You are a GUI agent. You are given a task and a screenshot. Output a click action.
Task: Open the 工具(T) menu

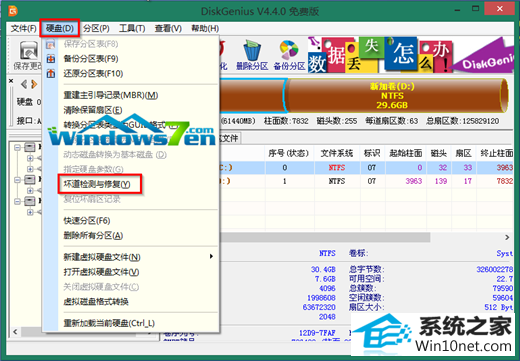(x=132, y=28)
